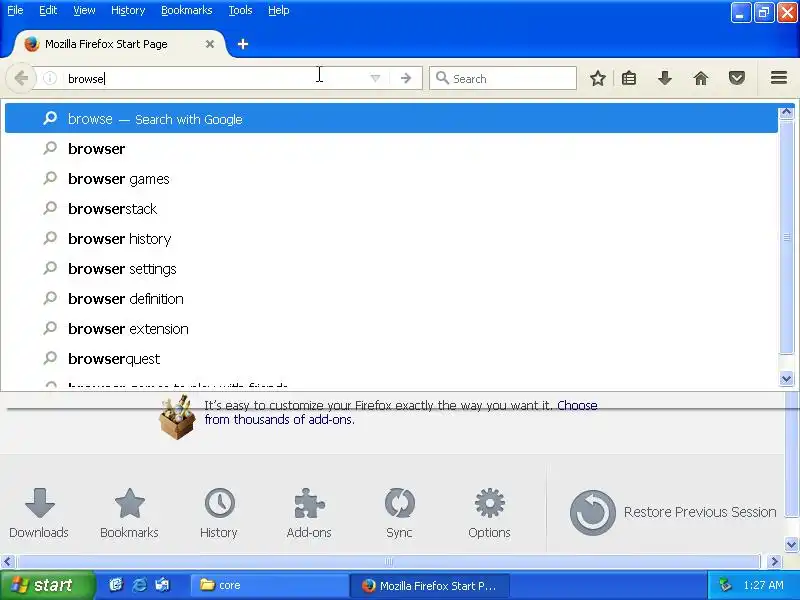The height and width of the screenshot is (600, 800).
Task: Open the hamburger menu button
Action: [779, 78]
